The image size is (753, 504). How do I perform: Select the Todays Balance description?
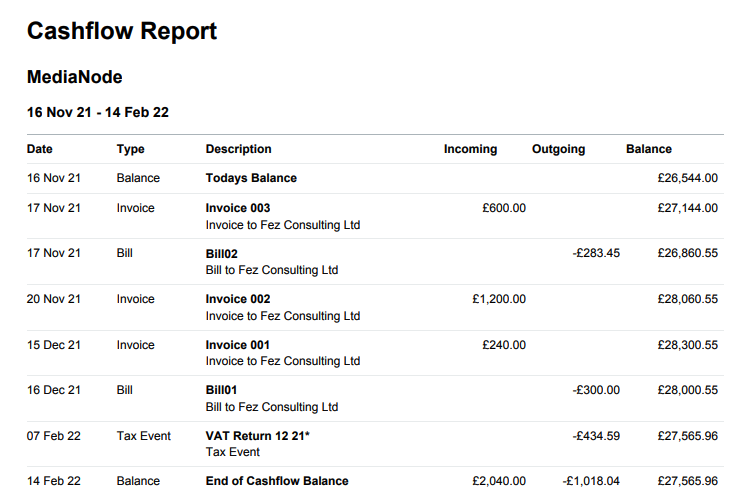click(x=251, y=178)
